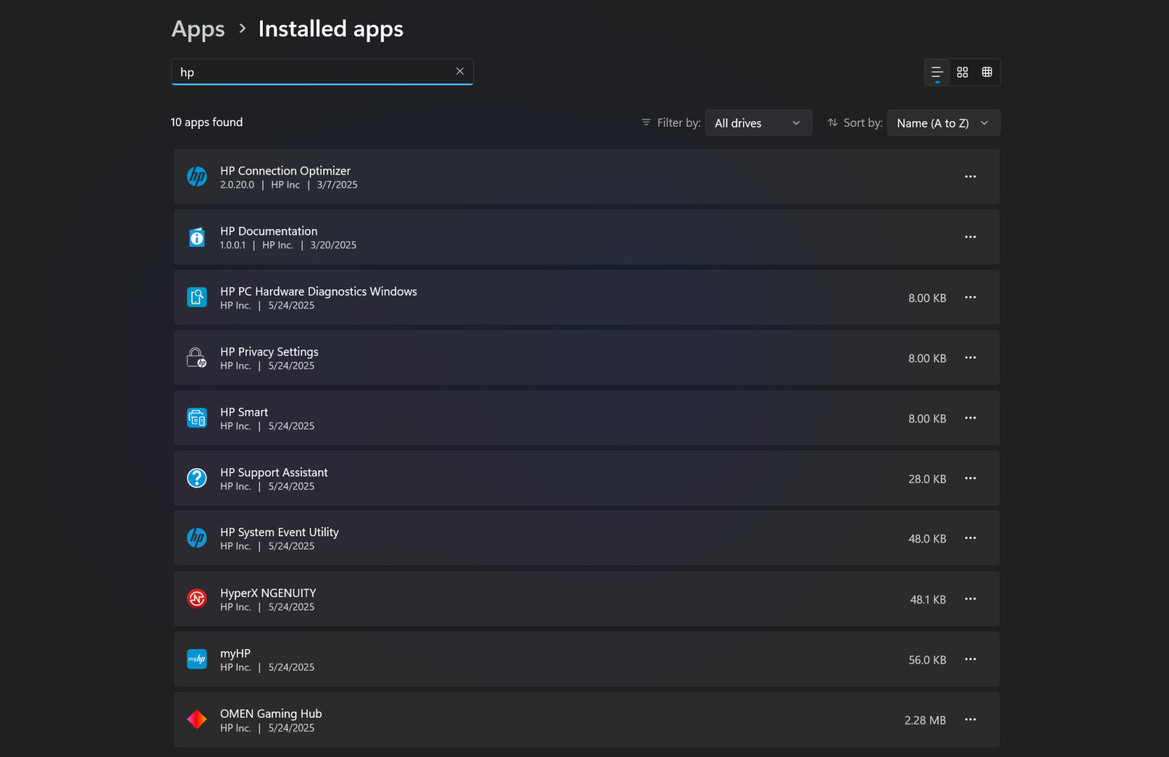The width and height of the screenshot is (1169, 757).
Task: Click the HP Documentation app icon
Action: pyautogui.click(x=197, y=237)
